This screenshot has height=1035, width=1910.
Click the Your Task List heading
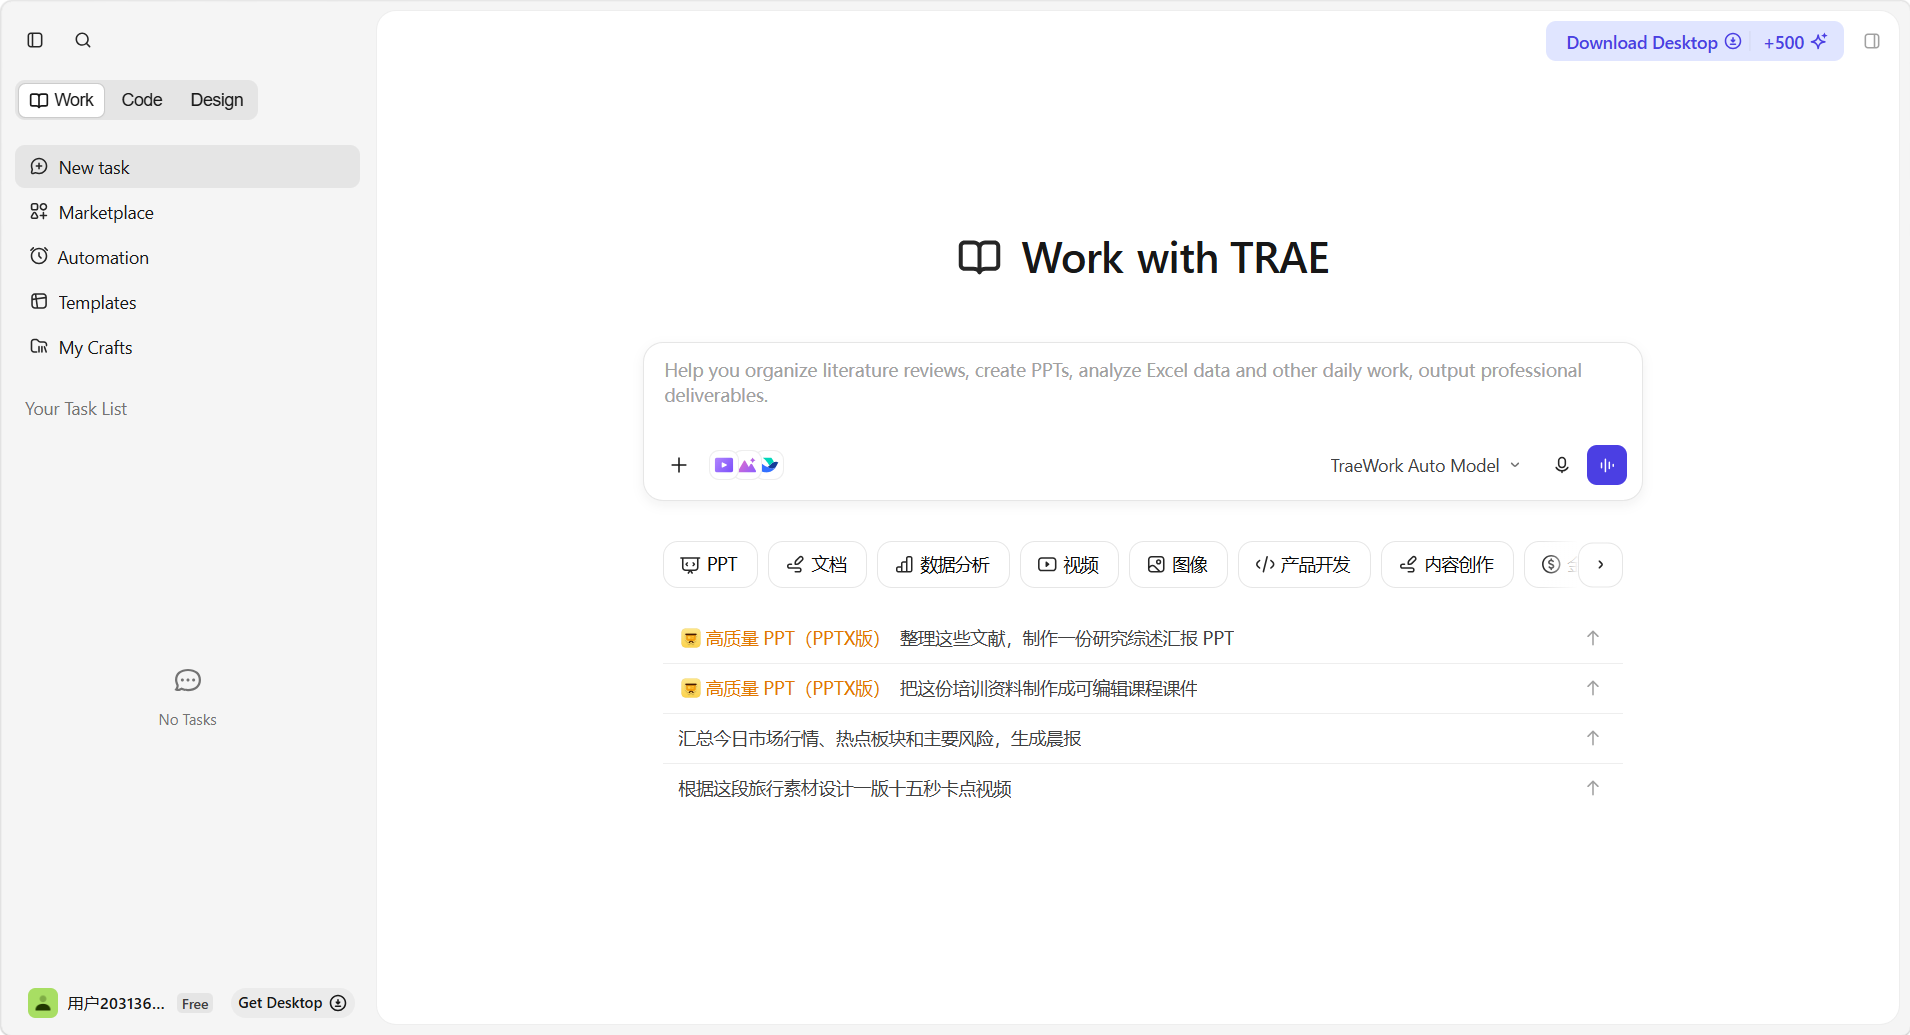pos(76,409)
